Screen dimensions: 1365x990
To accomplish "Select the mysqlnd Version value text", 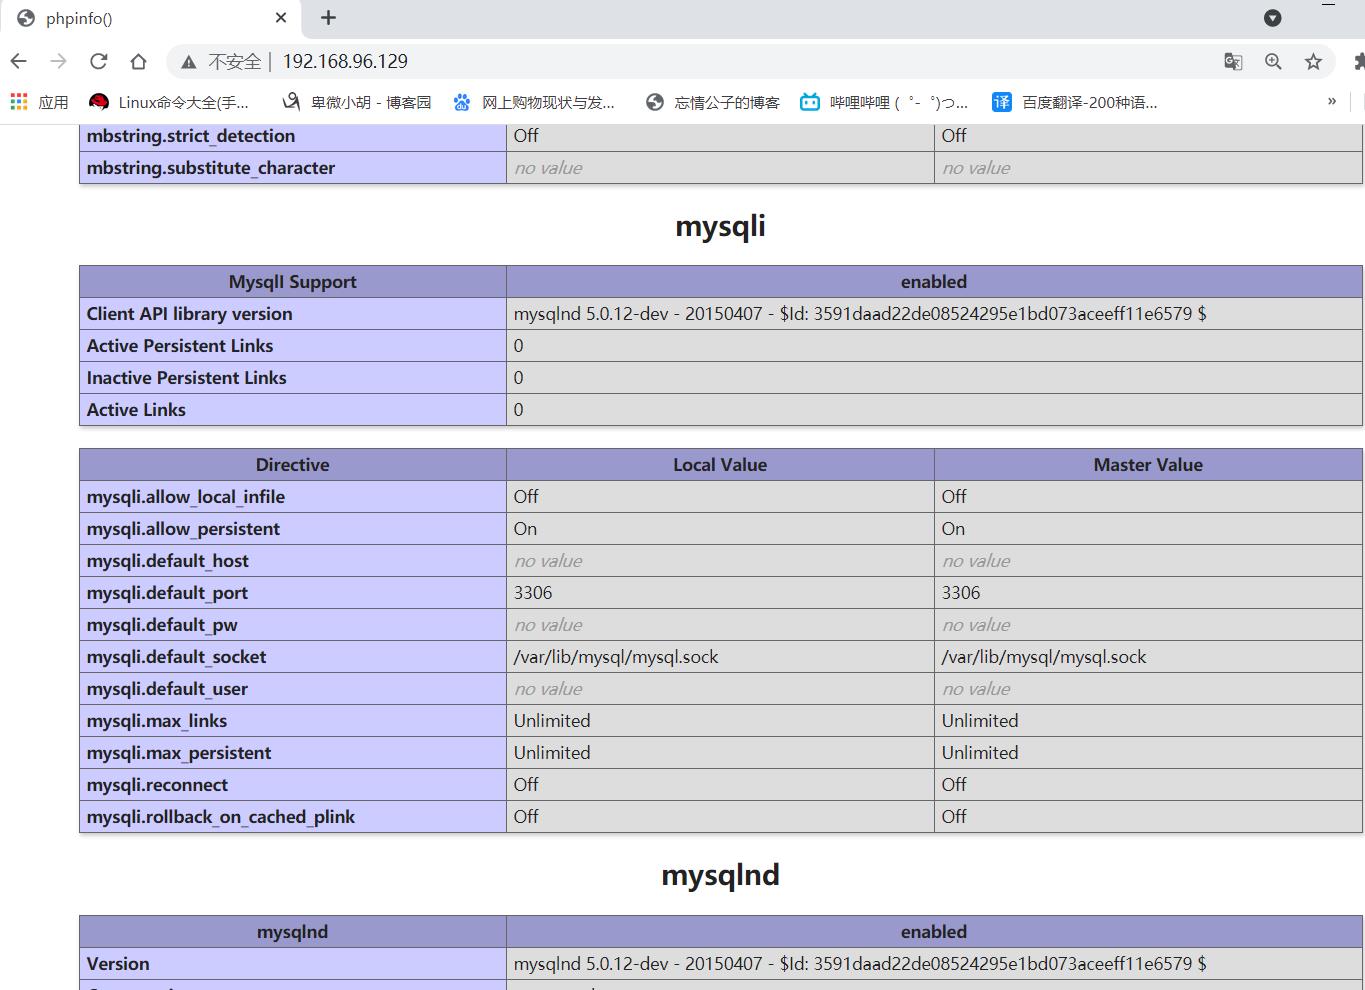I will (x=860, y=964).
